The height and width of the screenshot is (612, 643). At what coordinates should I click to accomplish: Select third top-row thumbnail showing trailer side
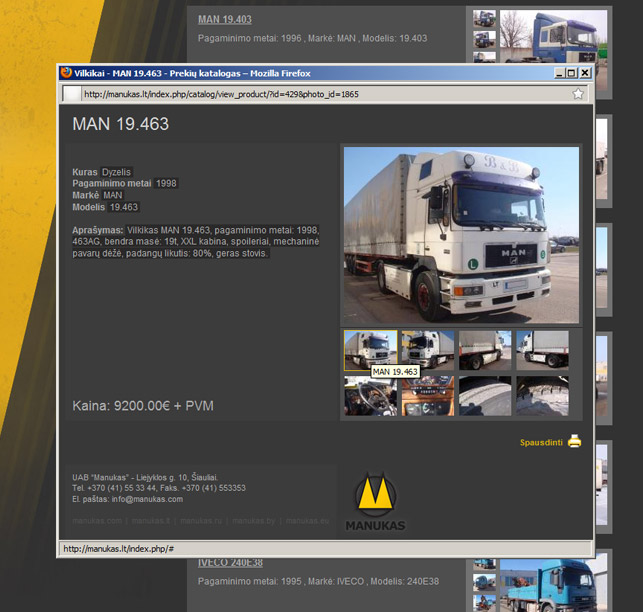coord(485,351)
